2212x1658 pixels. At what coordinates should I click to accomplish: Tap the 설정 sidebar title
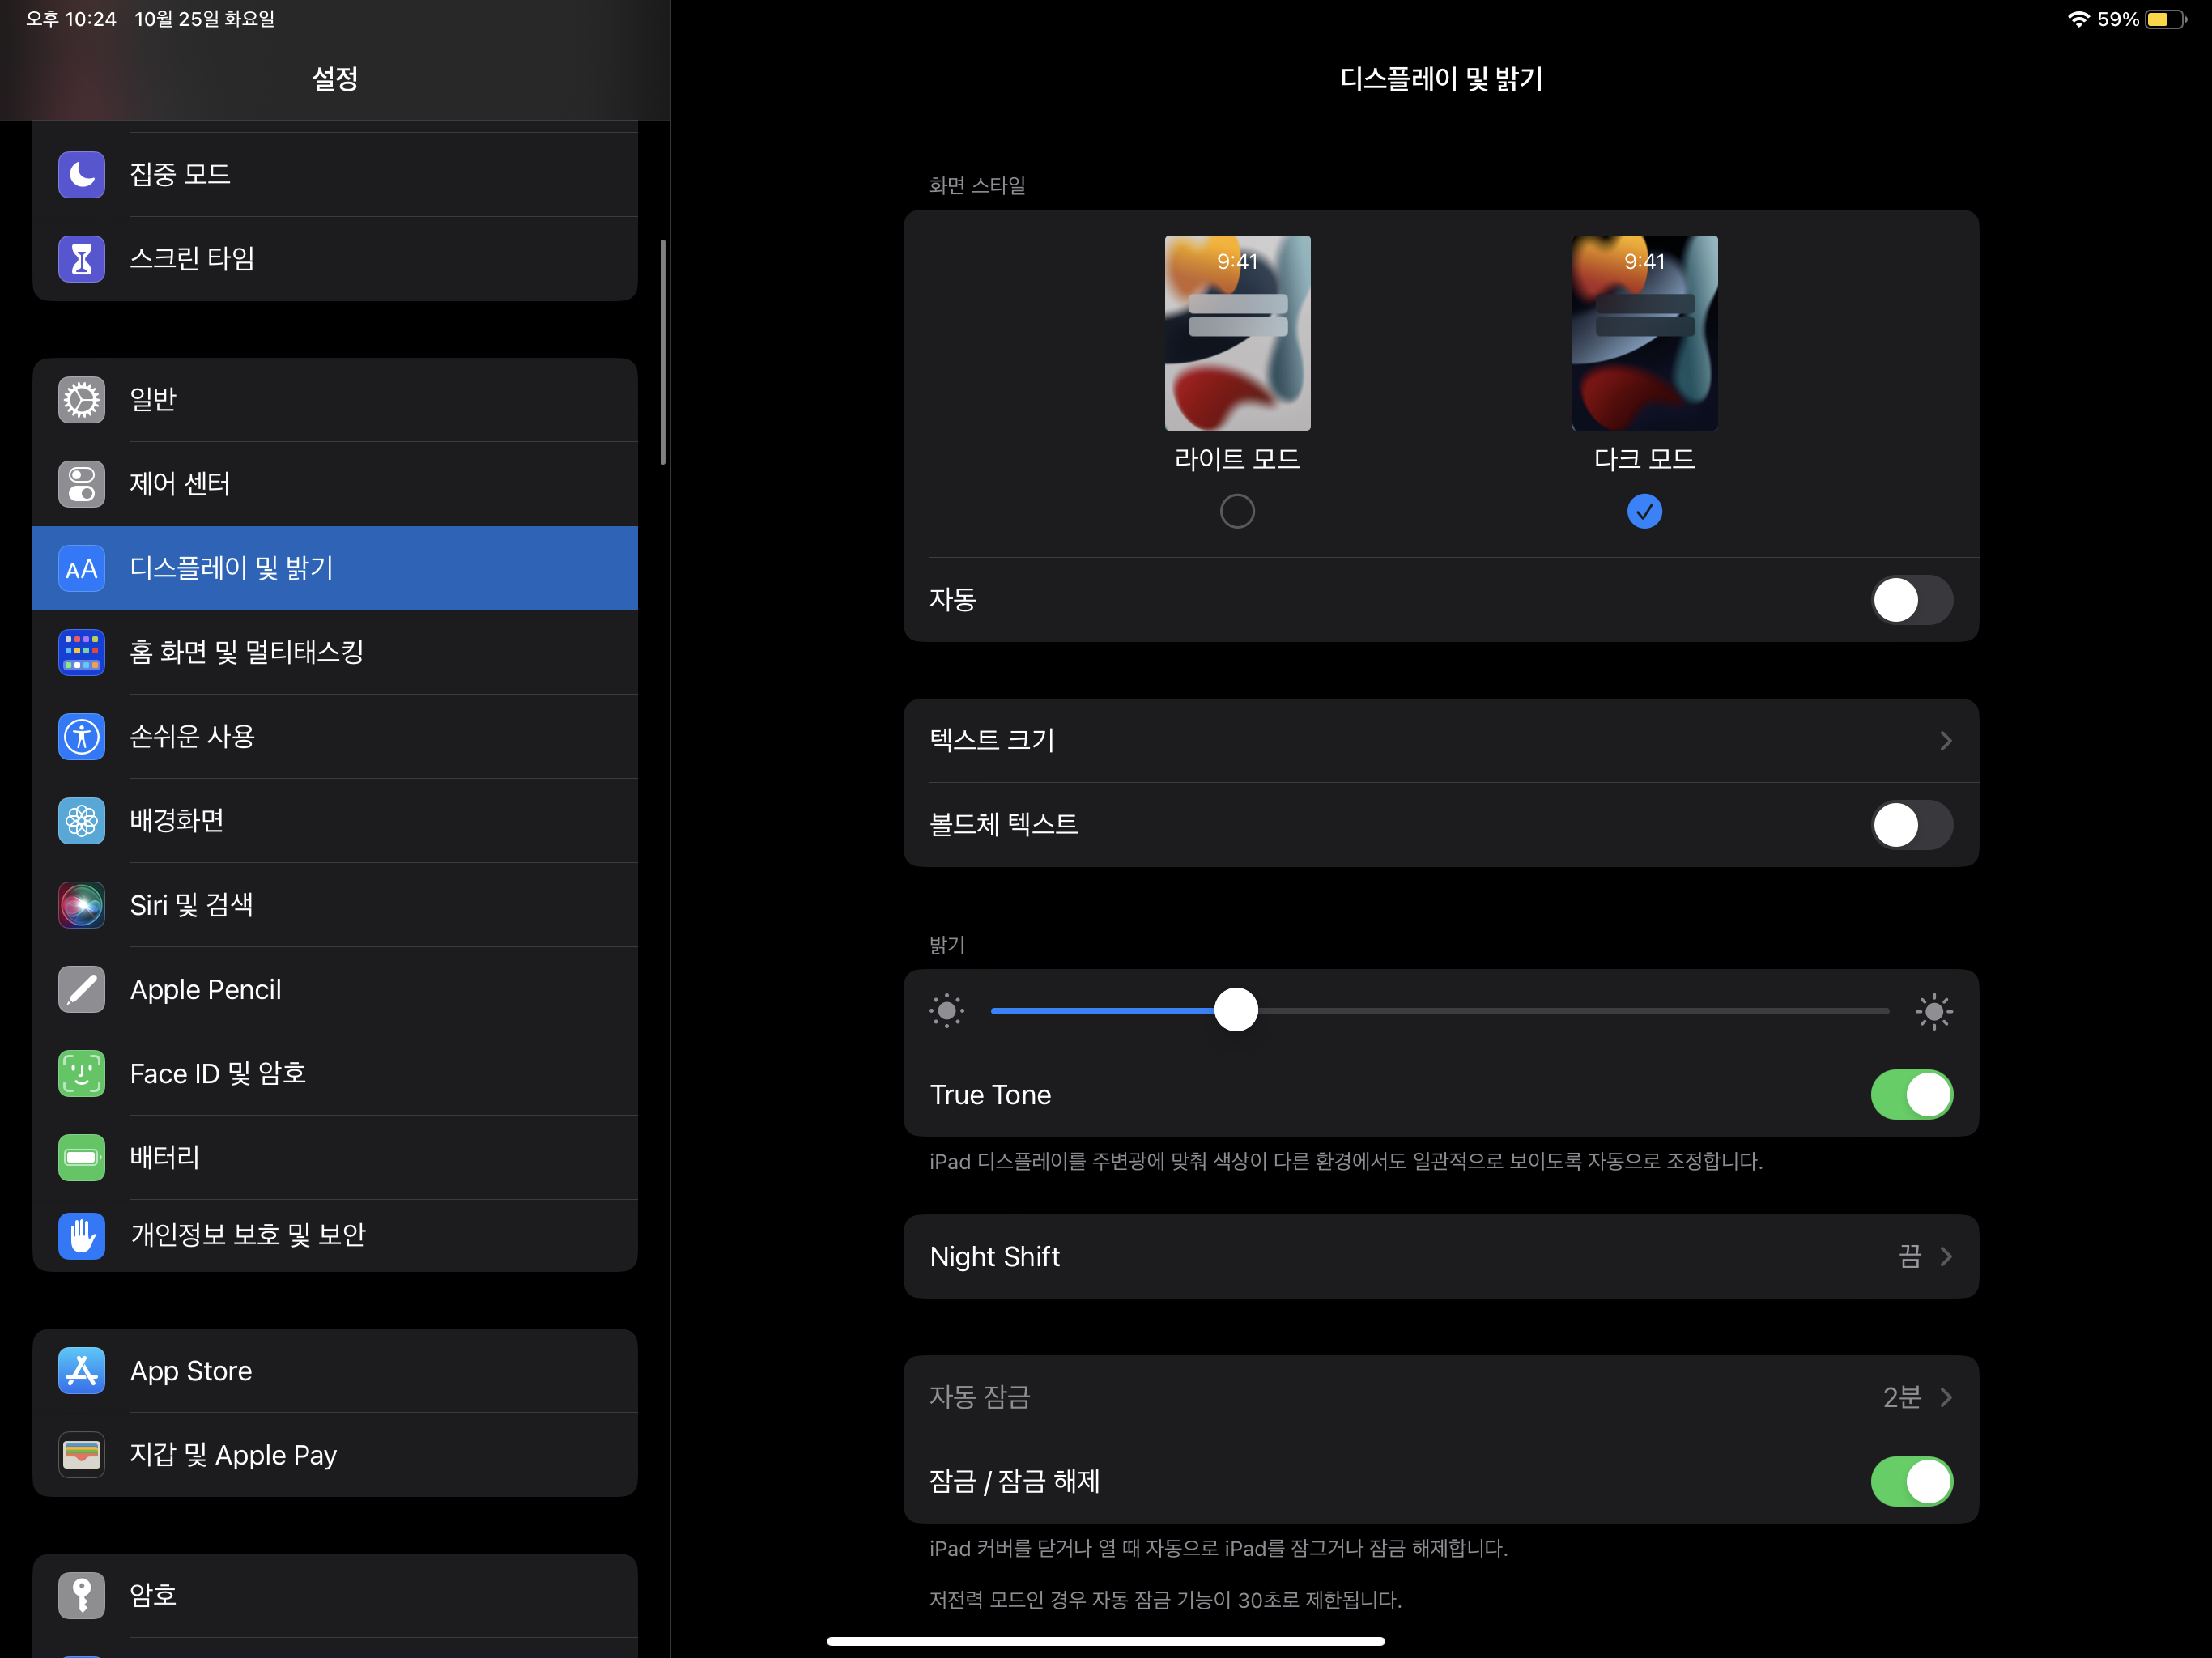(335, 79)
